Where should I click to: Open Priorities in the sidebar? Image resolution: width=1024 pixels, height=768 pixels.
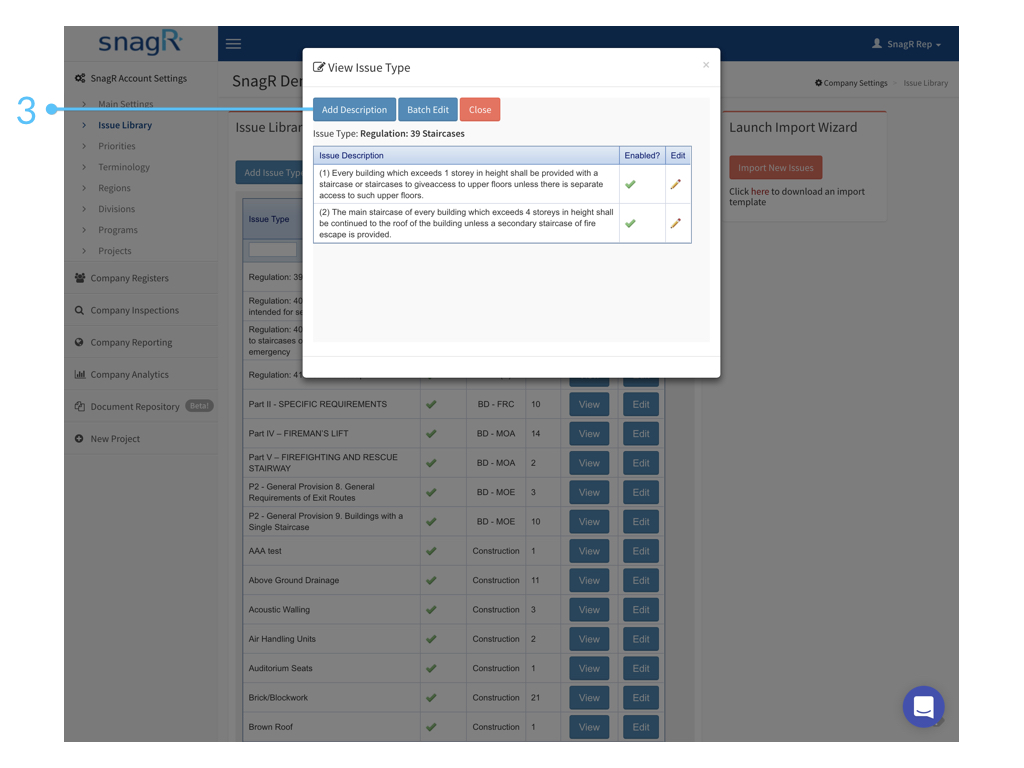[117, 146]
